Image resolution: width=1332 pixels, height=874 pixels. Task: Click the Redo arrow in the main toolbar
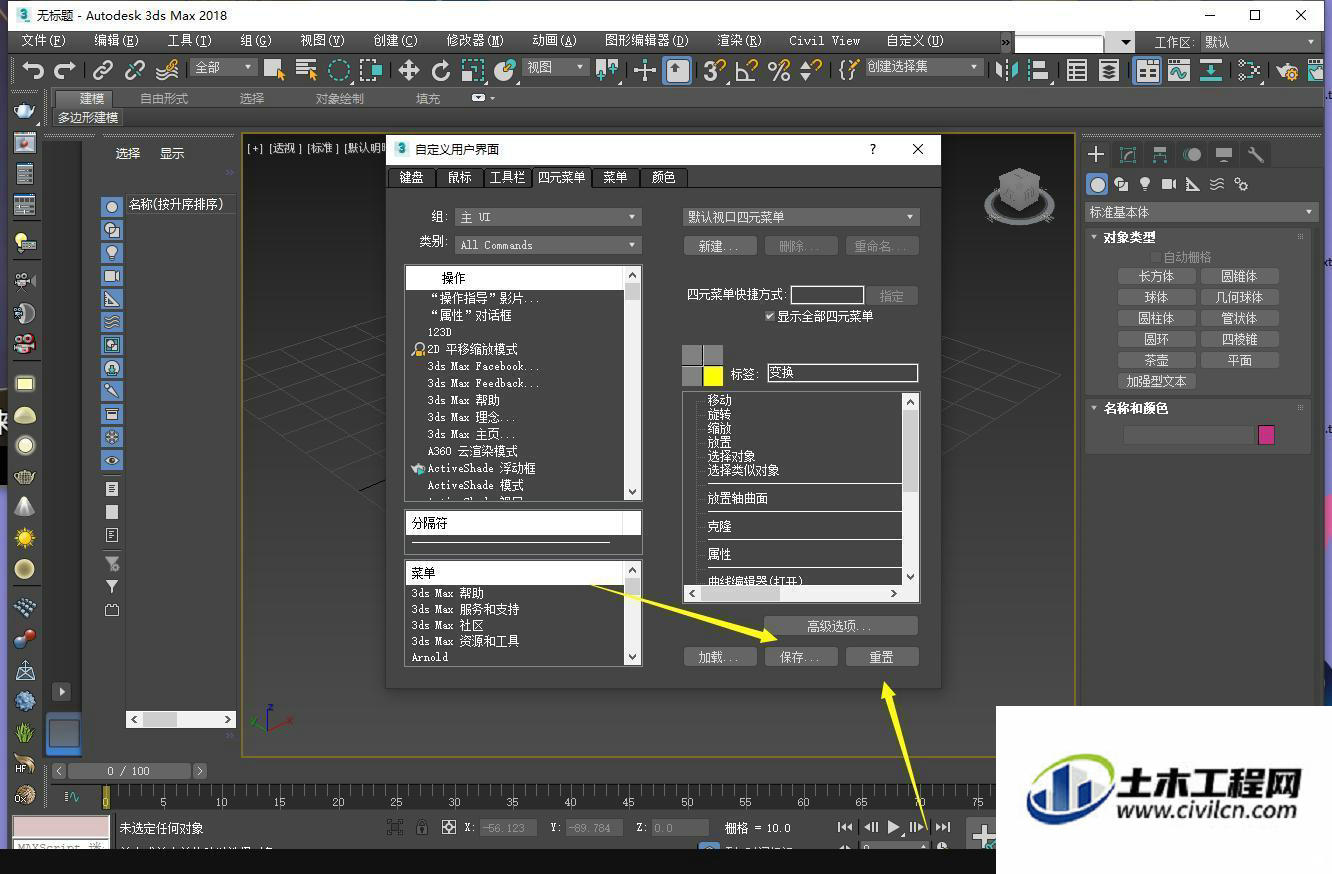(65, 70)
